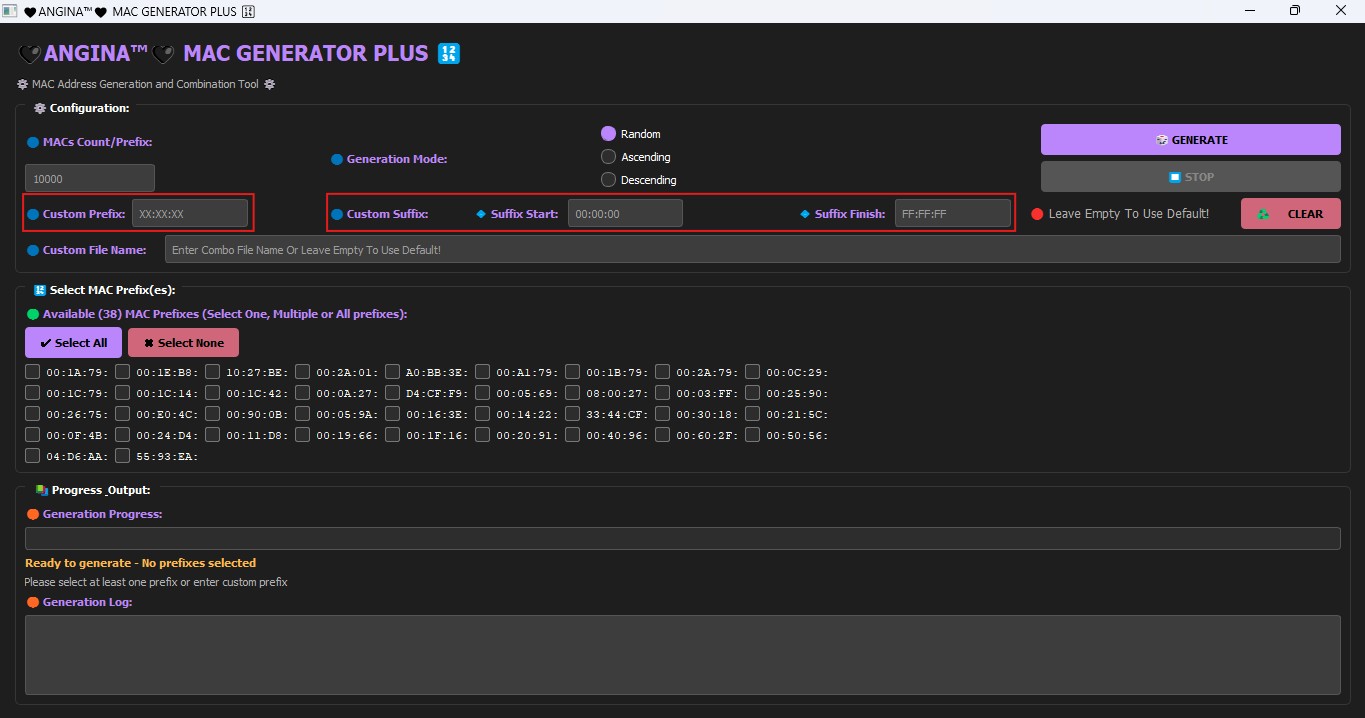This screenshot has width=1365, height=718.
Task: Click the Select None button
Action: click(x=183, y=343)
